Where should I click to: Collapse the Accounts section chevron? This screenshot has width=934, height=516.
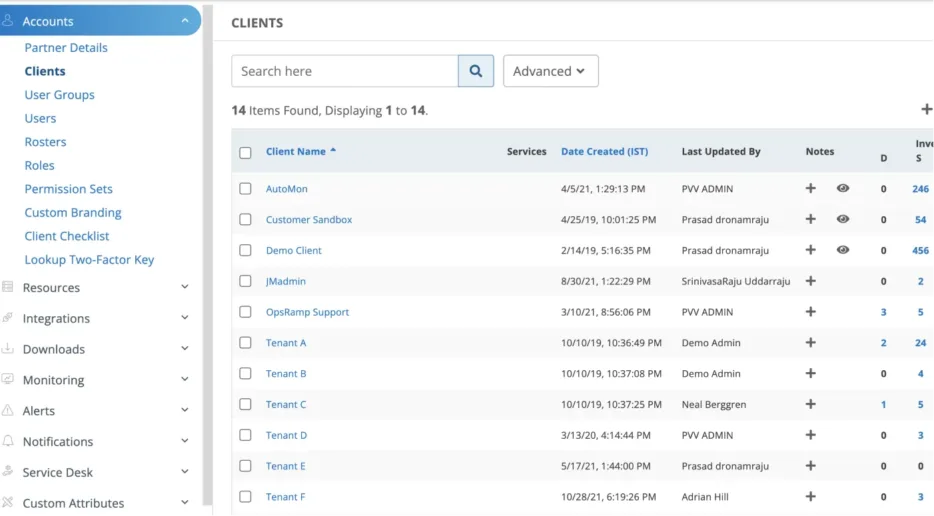point(185,20)
